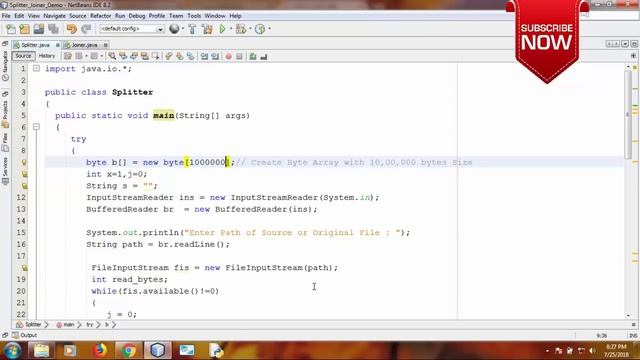
Task: Click the Windows Start button
Action: coord(12,350)
